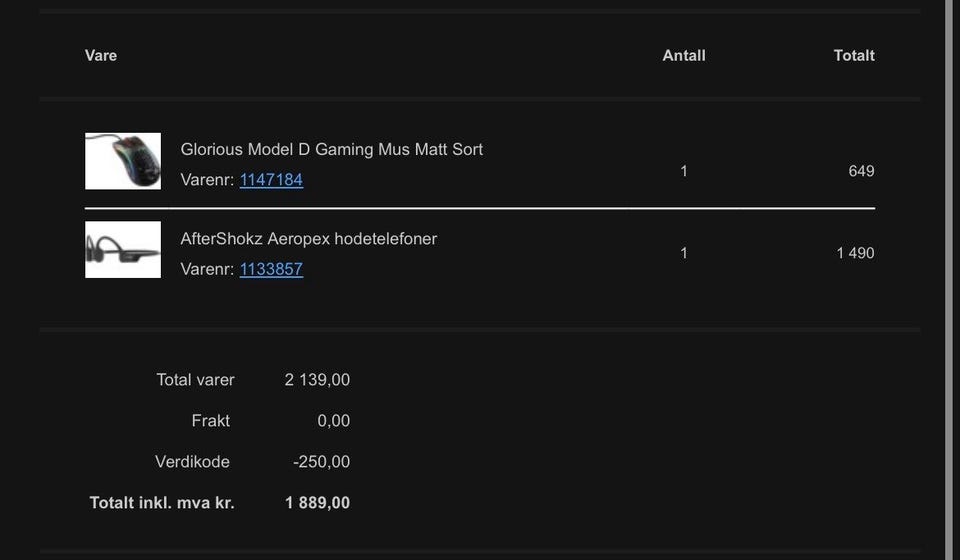960x560 pixels.
Task: Click the vertical scrollbar on the right
Action: coord(950,280)
